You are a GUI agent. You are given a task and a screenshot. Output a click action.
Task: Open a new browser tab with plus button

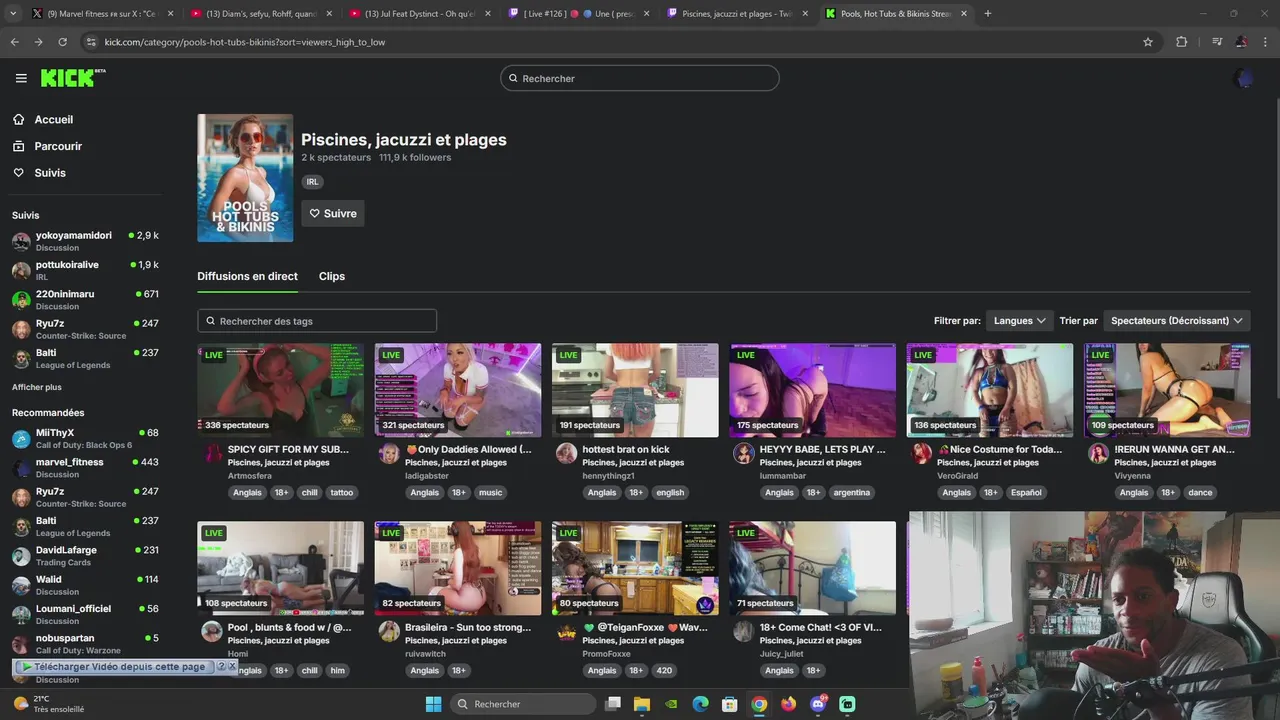[988, 14]
